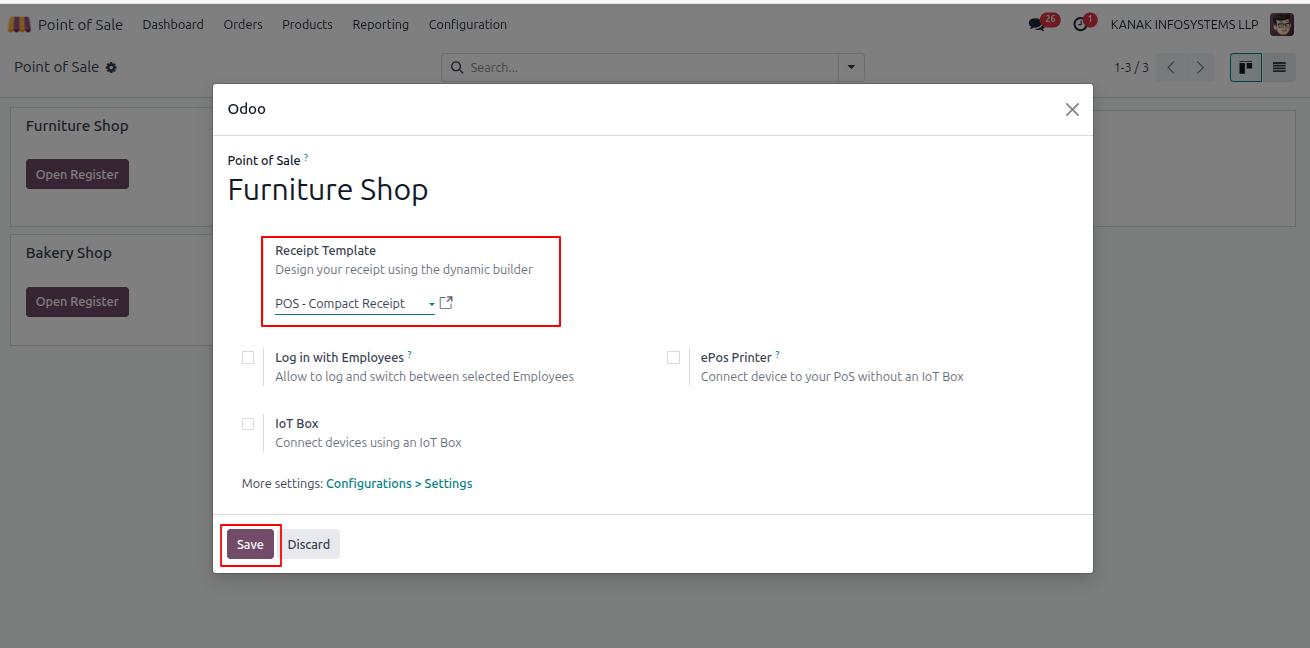The height and width of the screenshot is (648, 1310).
Task: Click the gear icon beside Point of Sale
Action: coord(111,67)
